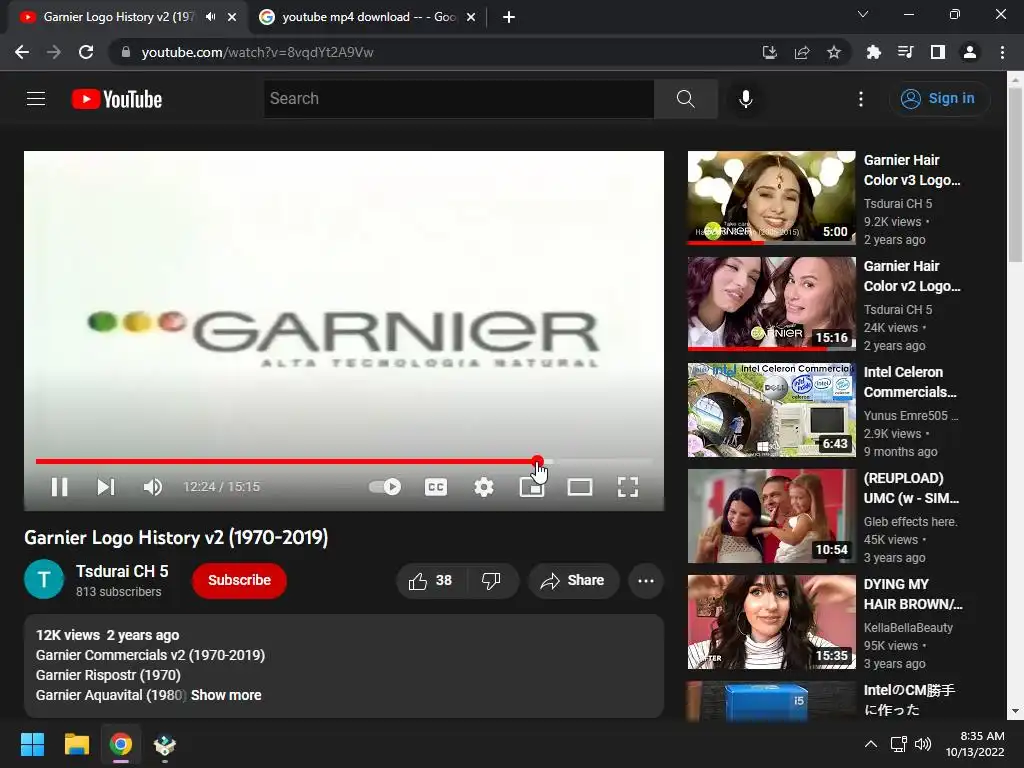Open Windows Start menu

click(32, 744)
